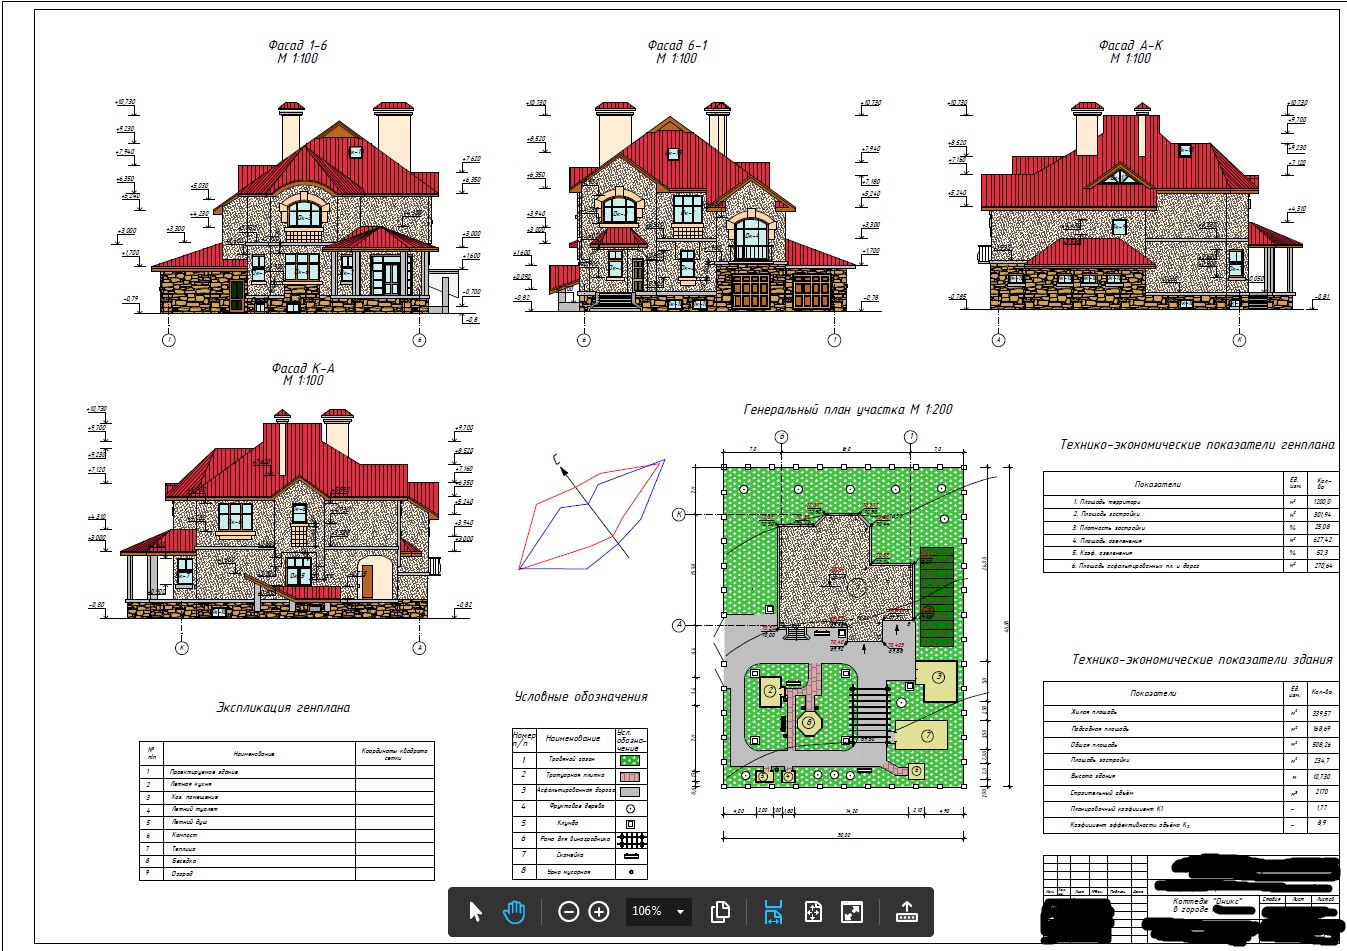Click 'Генеральный план участка М 1:200' title
Image resolution: width=1347 pixels, height=951 pixels.
tap(848, 409)
